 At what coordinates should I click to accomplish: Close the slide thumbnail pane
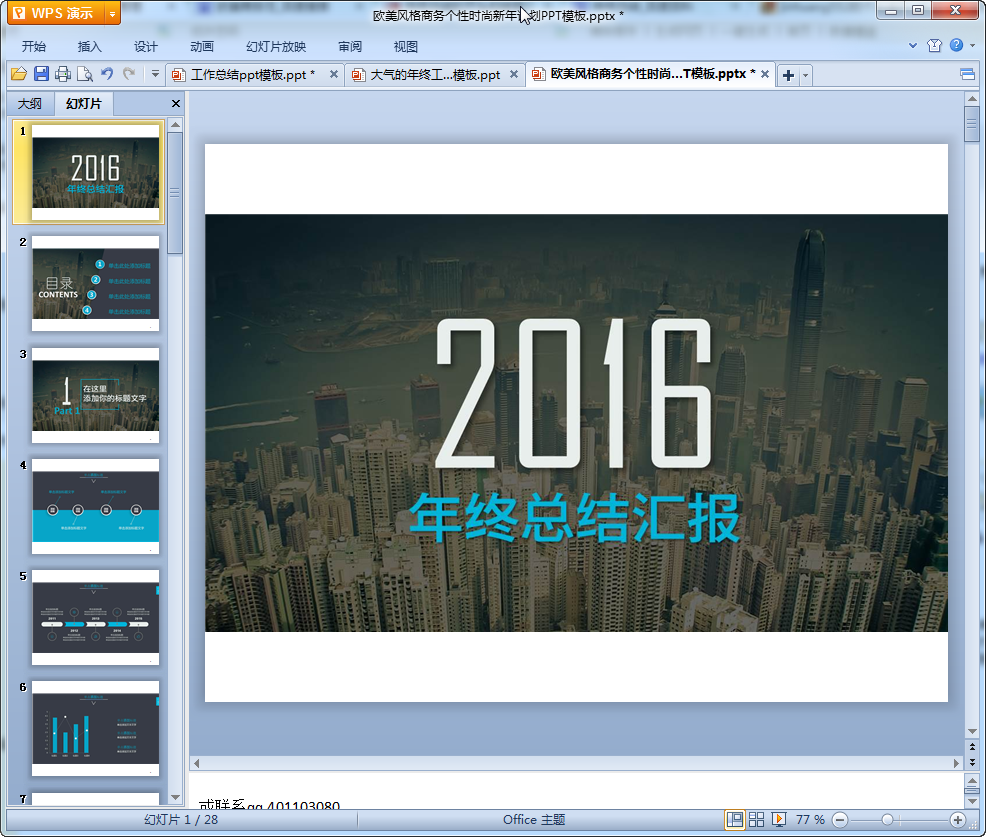tap(175, 104)
